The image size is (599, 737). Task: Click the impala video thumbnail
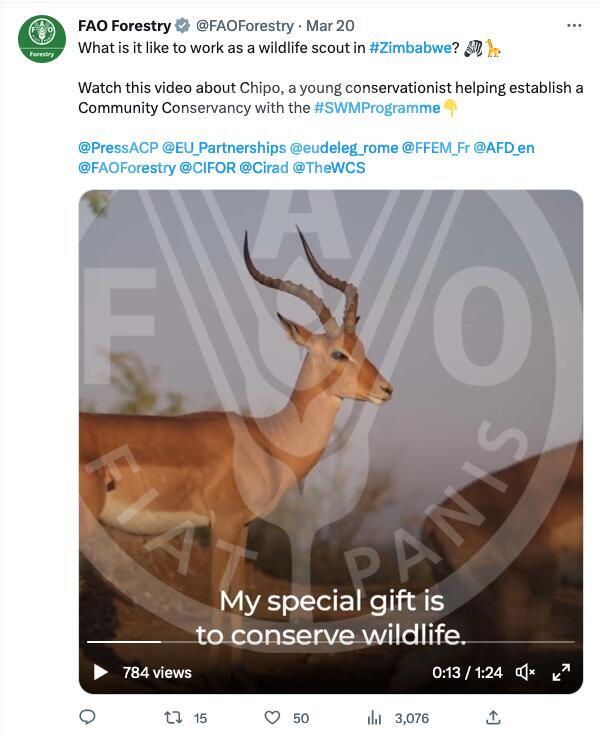(x=331, y=414)
